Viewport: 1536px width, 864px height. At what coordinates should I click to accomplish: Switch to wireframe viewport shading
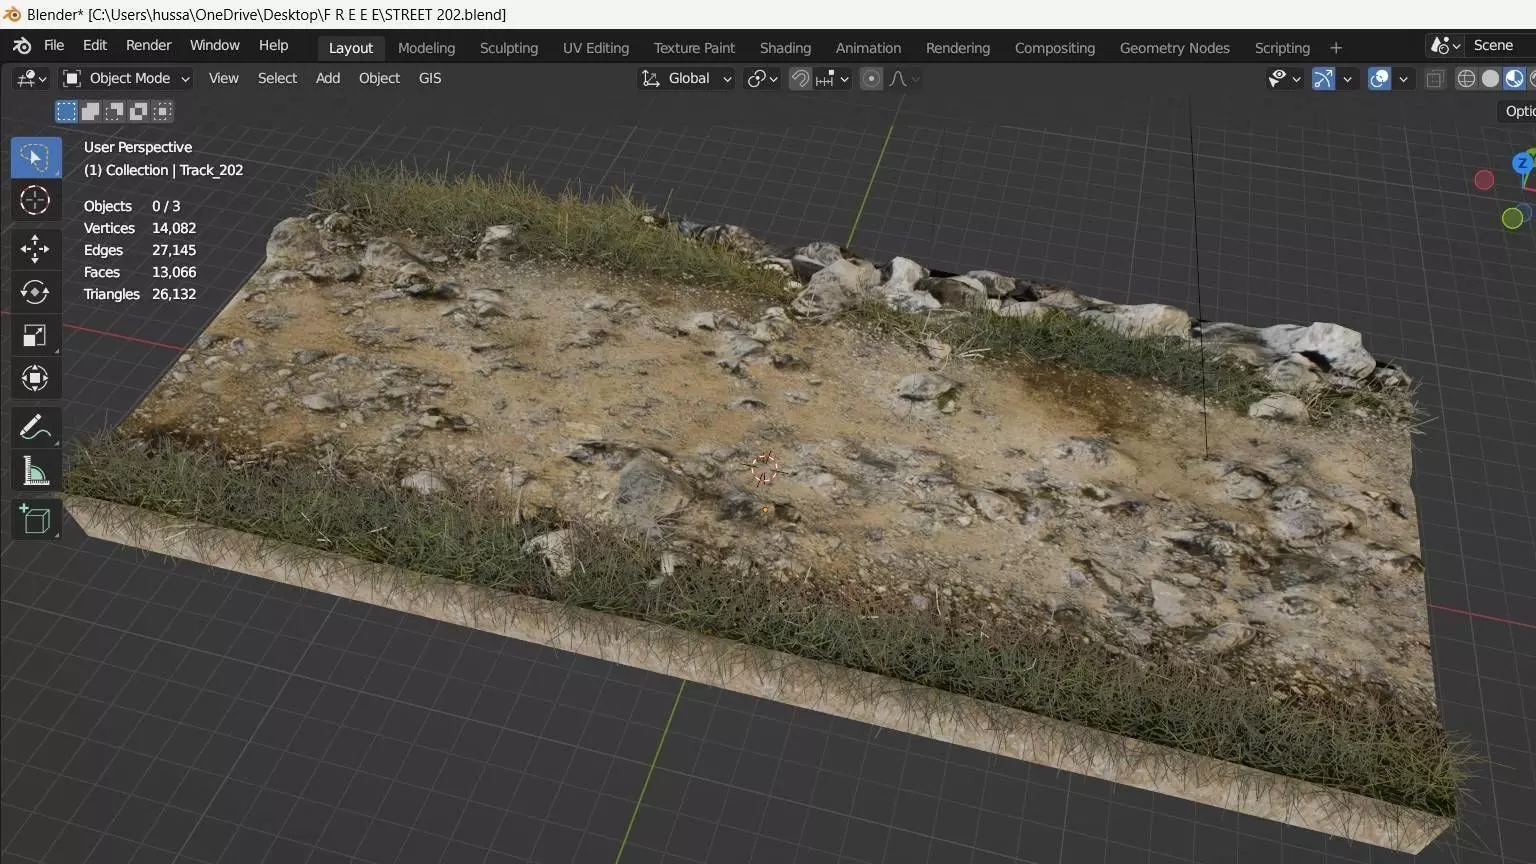[x=1466, y=79]
